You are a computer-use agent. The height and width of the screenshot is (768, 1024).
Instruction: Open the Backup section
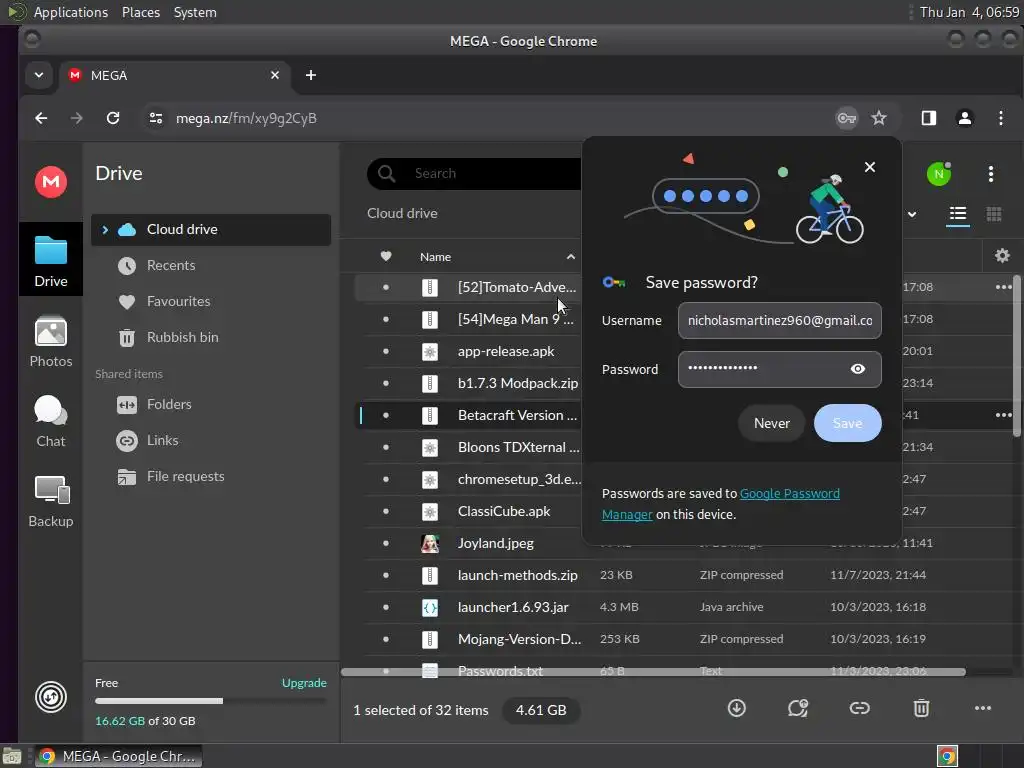click(x=50, y=502)
